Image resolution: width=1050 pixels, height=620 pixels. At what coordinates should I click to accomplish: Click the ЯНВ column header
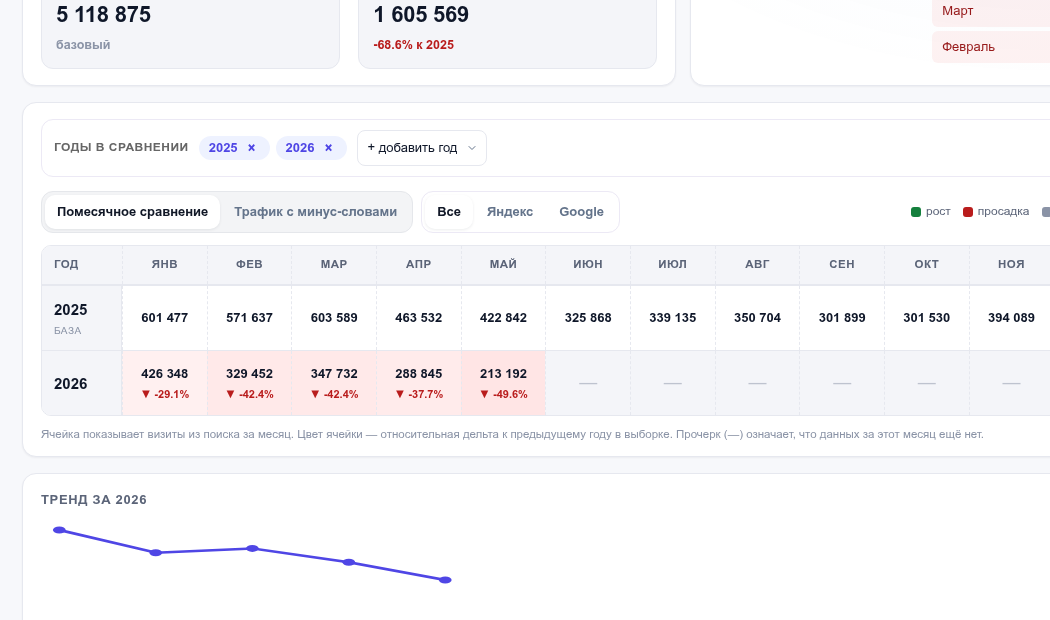[165, 264]
